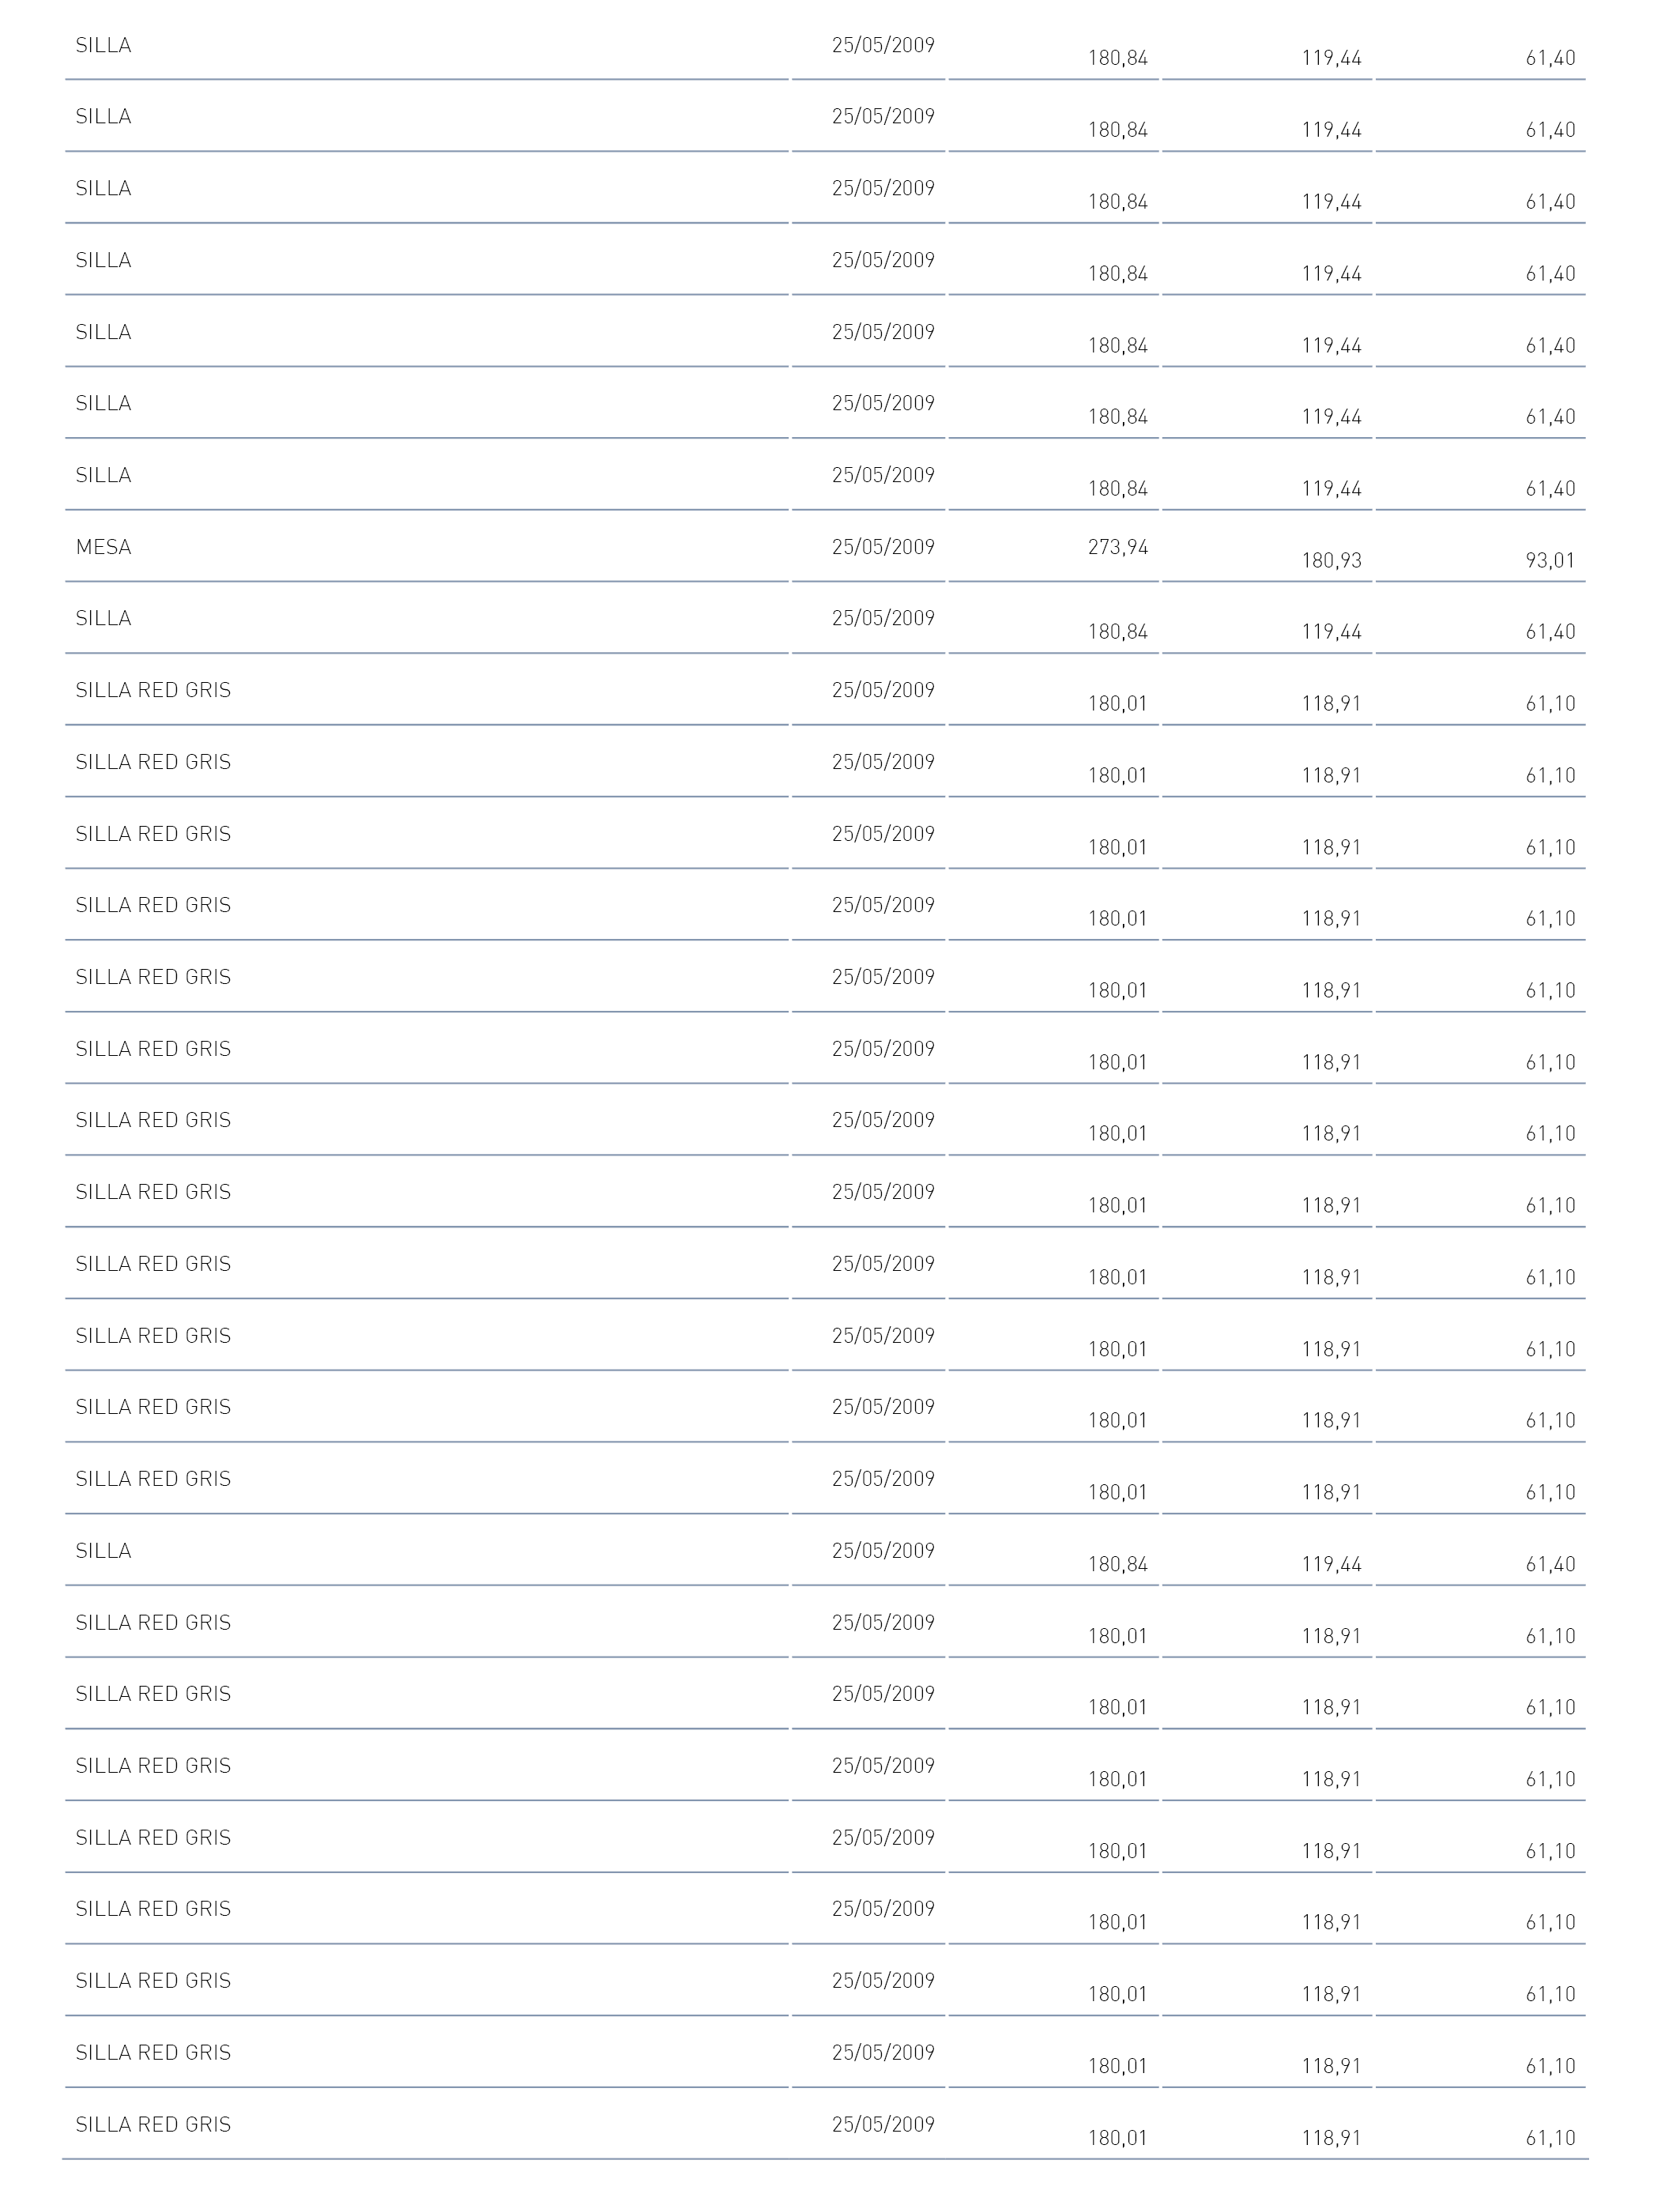
Task: Click 118,91 in the bottom table row
Action: click(1331, 2138)
